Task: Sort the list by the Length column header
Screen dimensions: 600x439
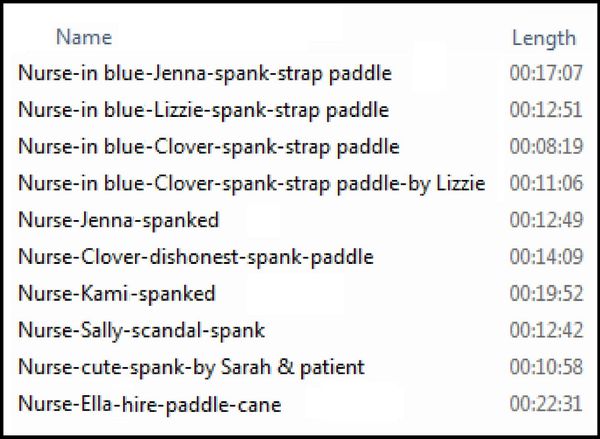Action: pyautogui.click(x=544, y=38)
